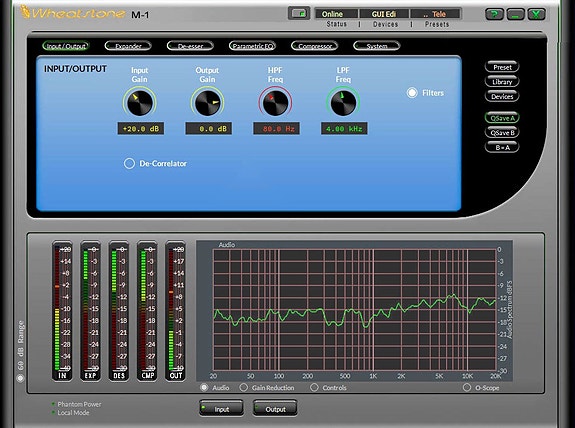Click the Output Gain knob

207,103
